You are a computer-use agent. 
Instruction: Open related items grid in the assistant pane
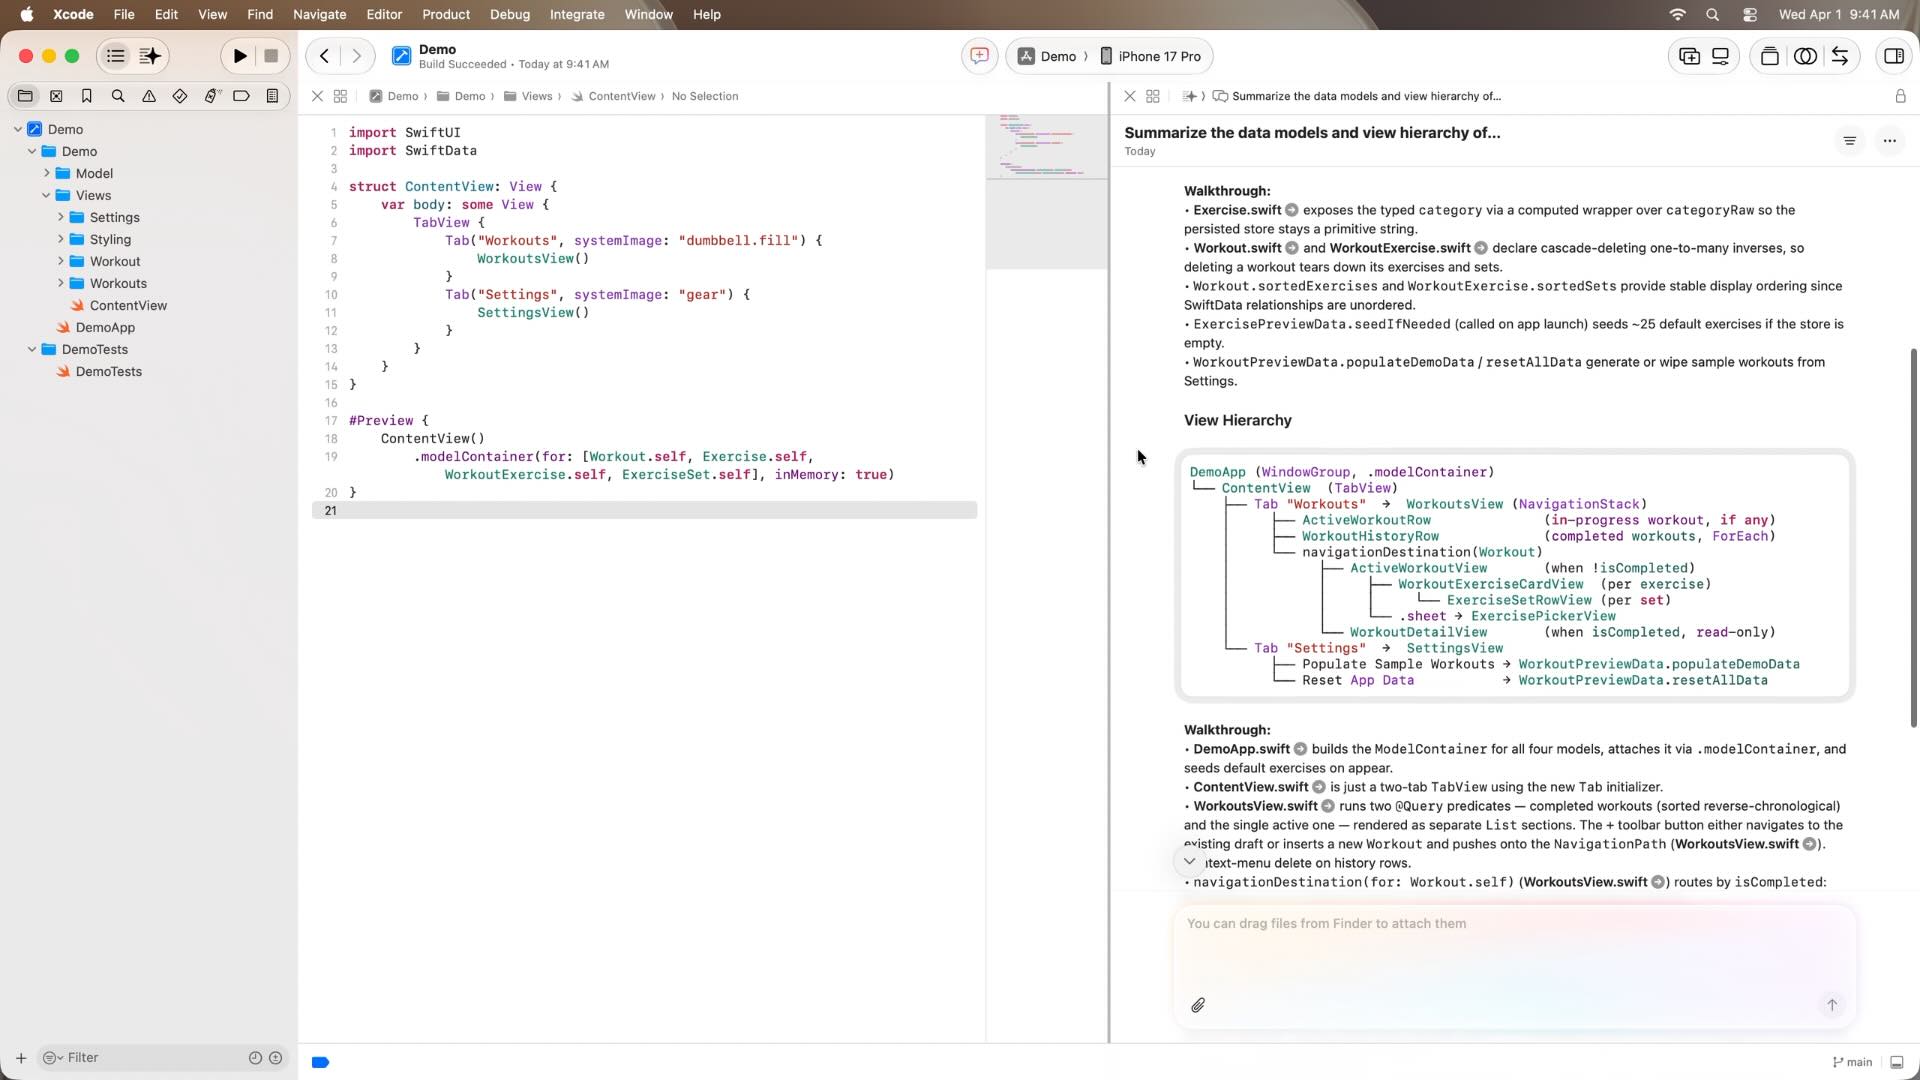(1152, 96)
